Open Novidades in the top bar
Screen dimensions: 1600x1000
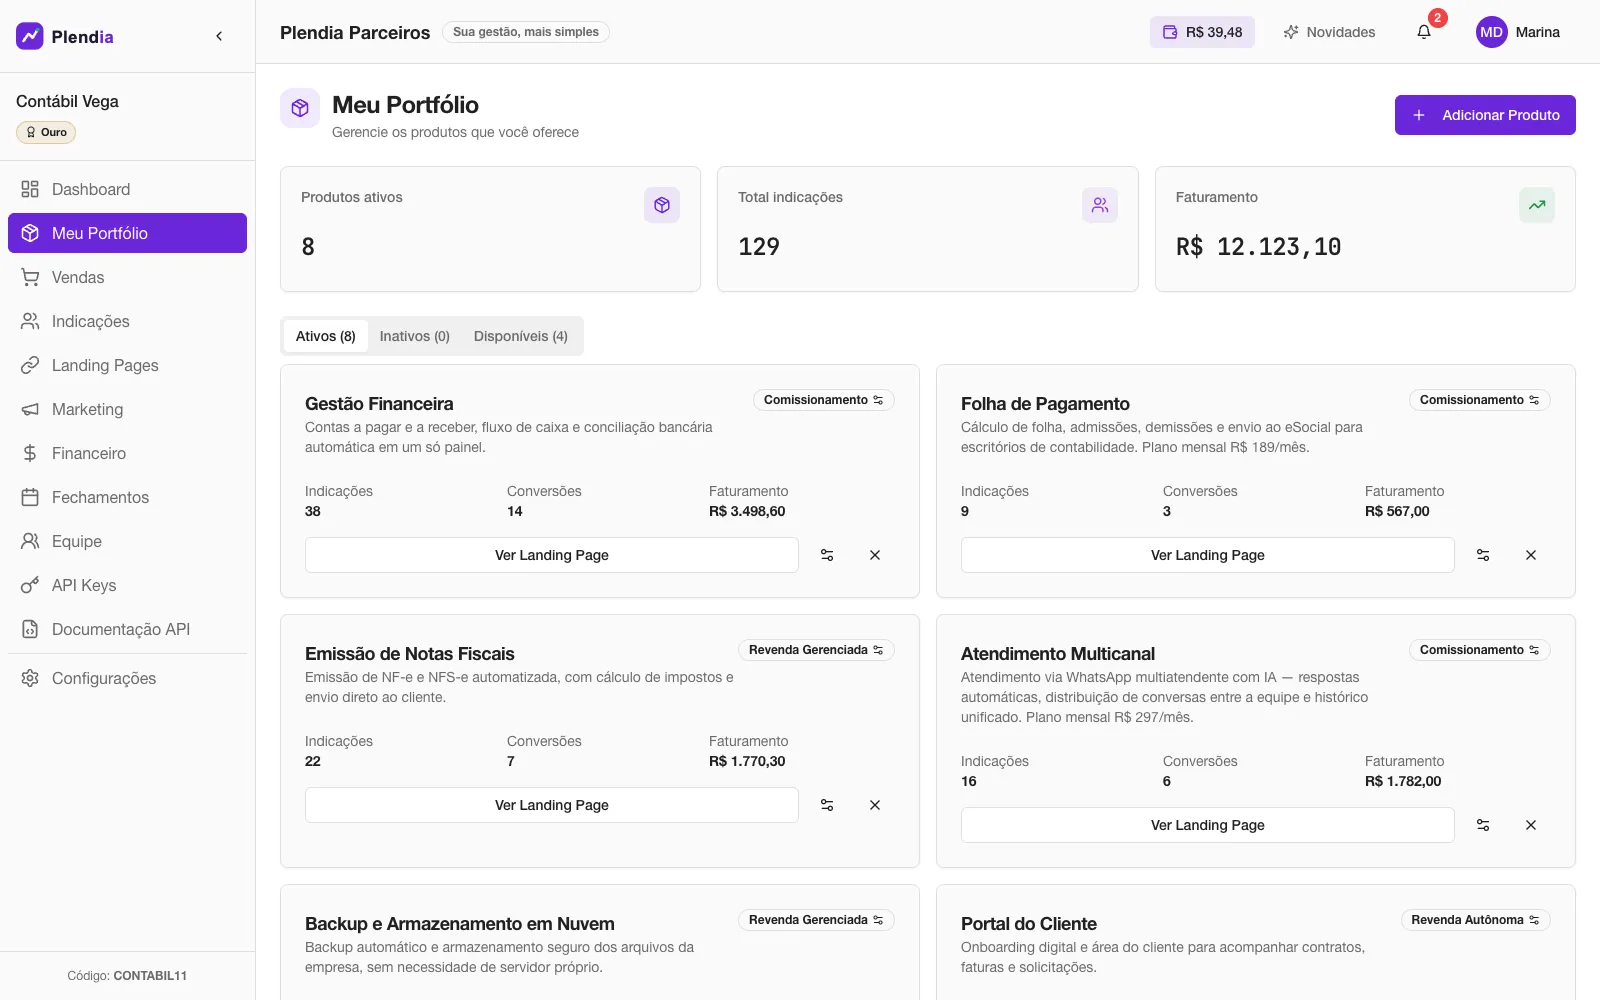tap(1329, 32)
